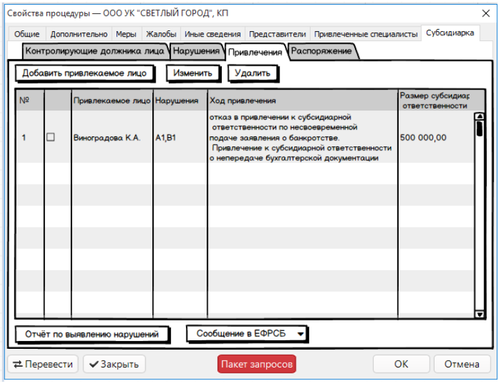Open Отчёт по выявлению нарушений
This screenshot has height=382, width=500.
(92, 334)
